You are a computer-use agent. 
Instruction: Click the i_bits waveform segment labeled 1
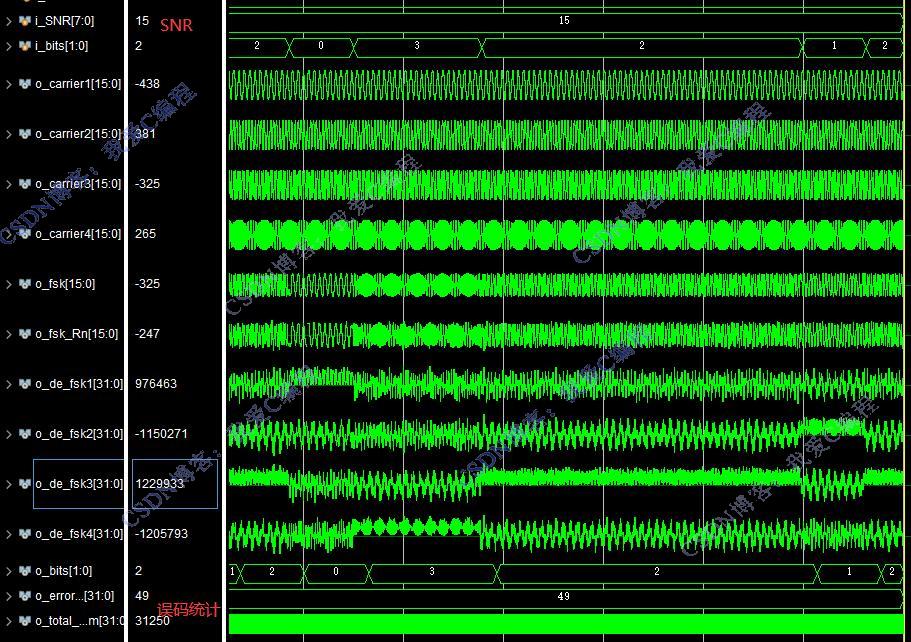(x=834, y=46)
